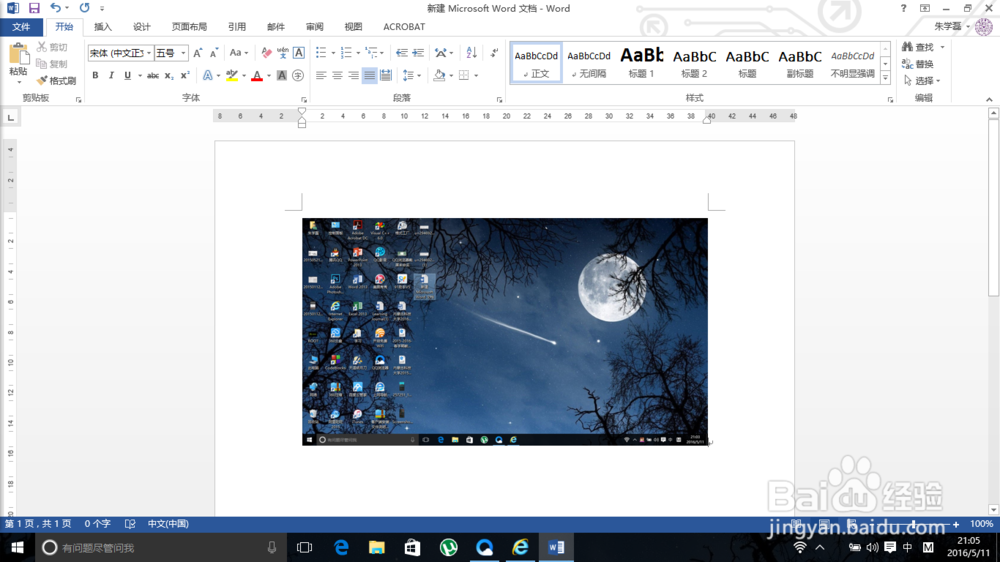Select the inserted desktop screenshot image
The width and height of the screenshot is (1000, 562).
[x=504, y=331]
